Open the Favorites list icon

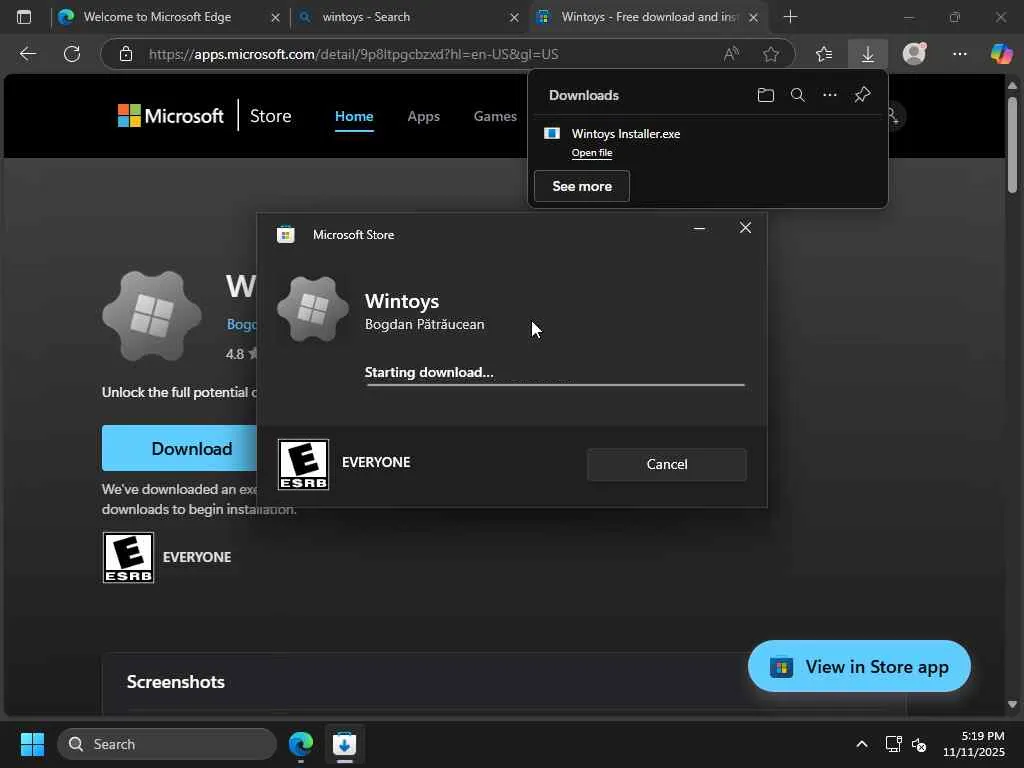824,54
